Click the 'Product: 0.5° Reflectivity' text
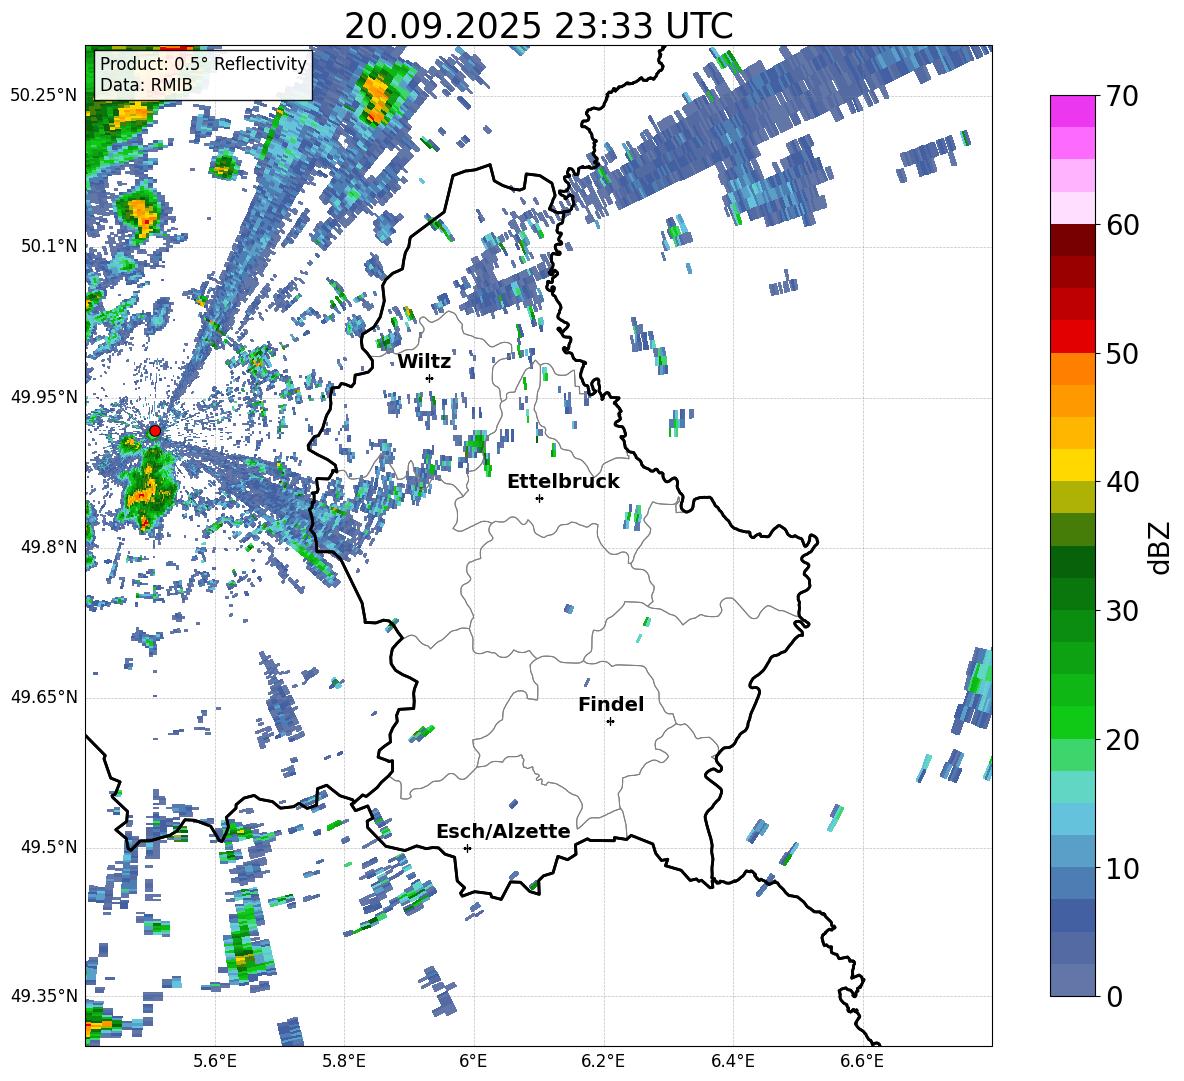This screenshot has width=1184, height=1081. pos(203,63)
